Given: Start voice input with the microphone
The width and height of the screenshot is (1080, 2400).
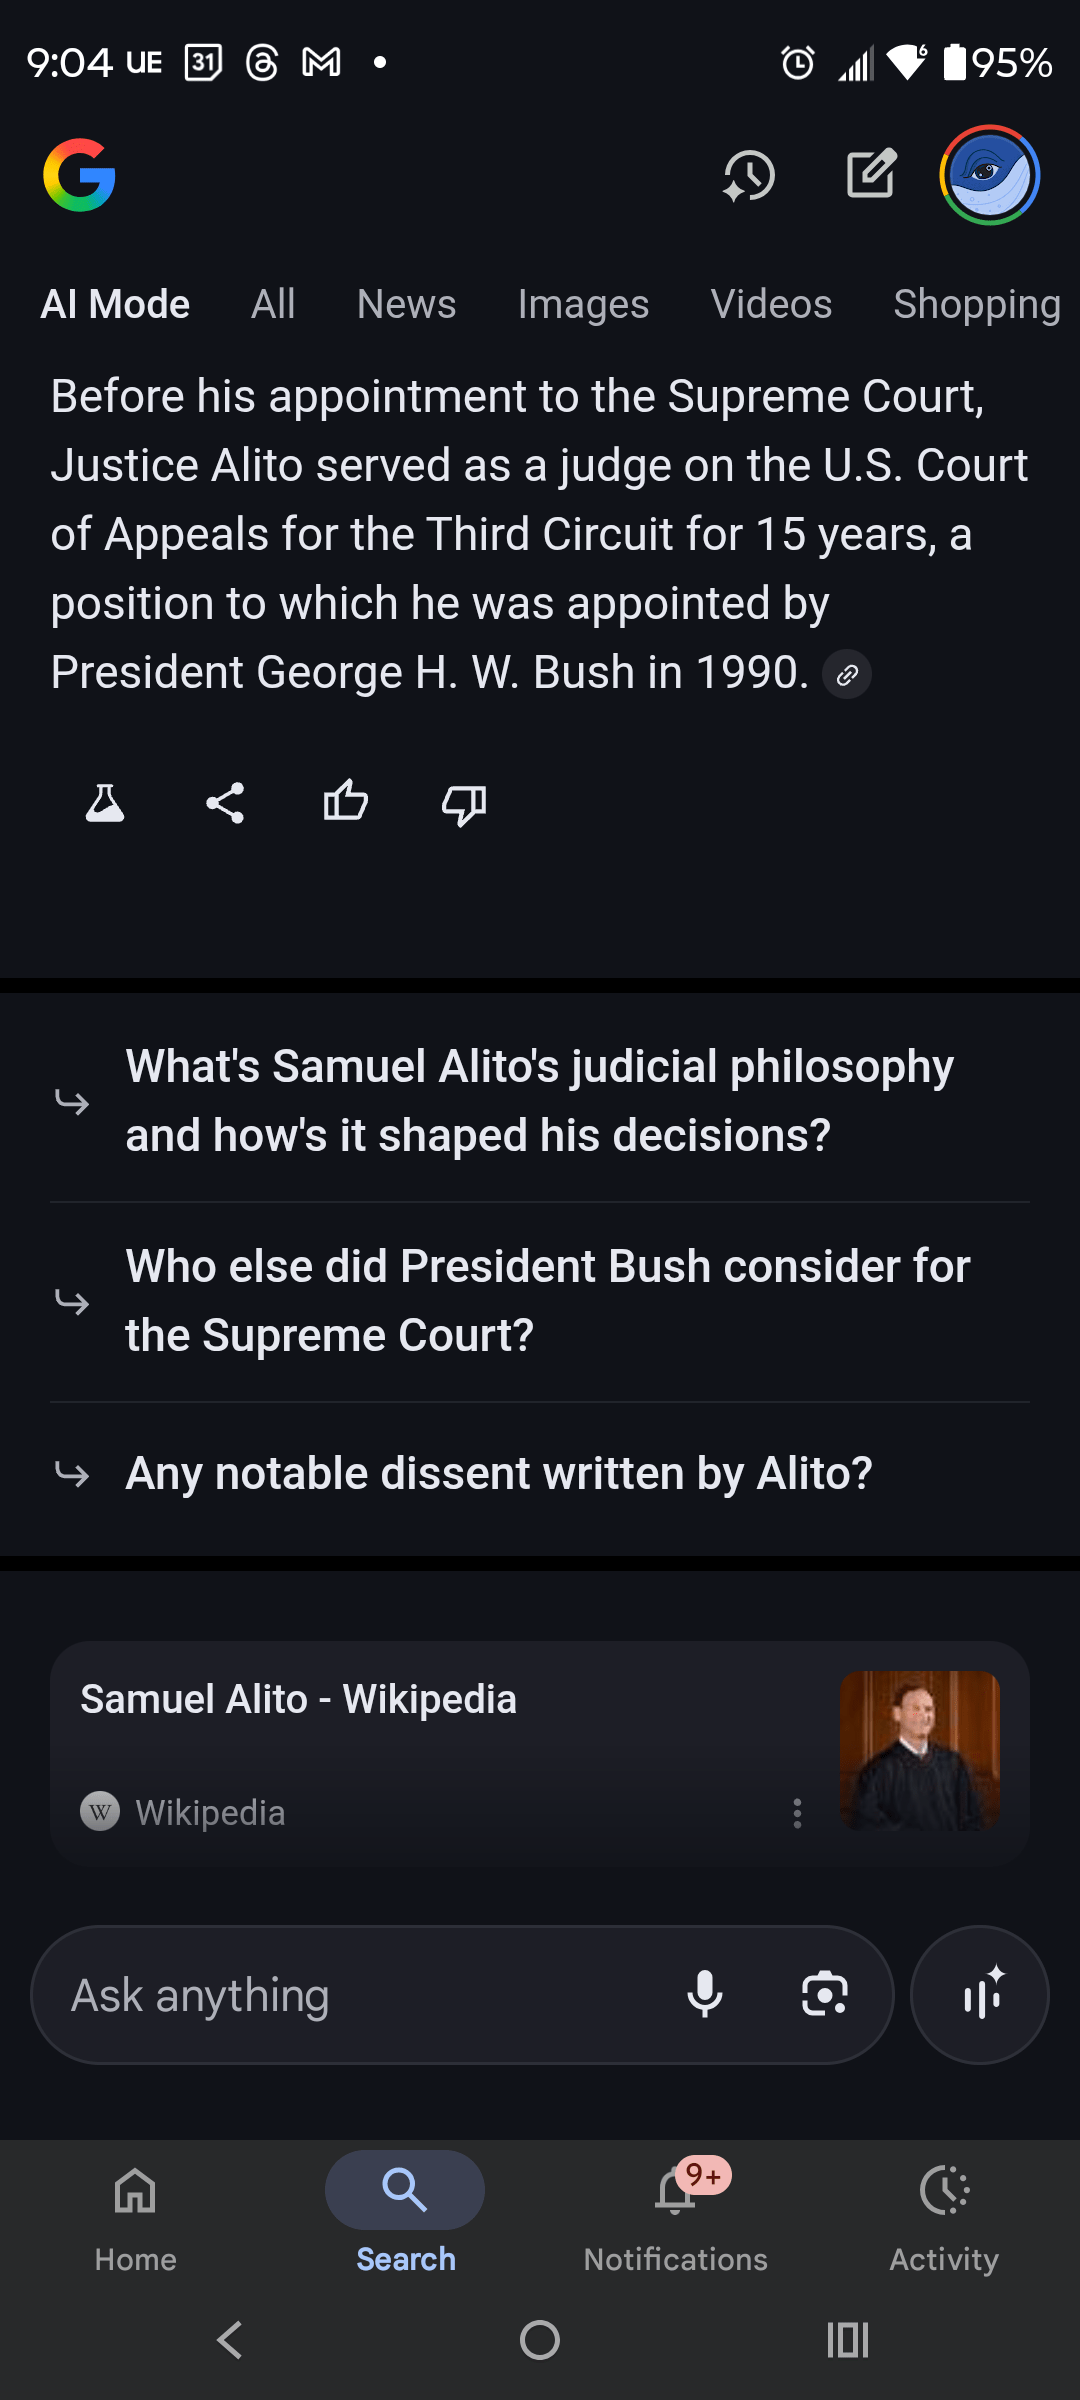Looking at the screenshot, I should pyautogui.click(x=705, y=1995).
